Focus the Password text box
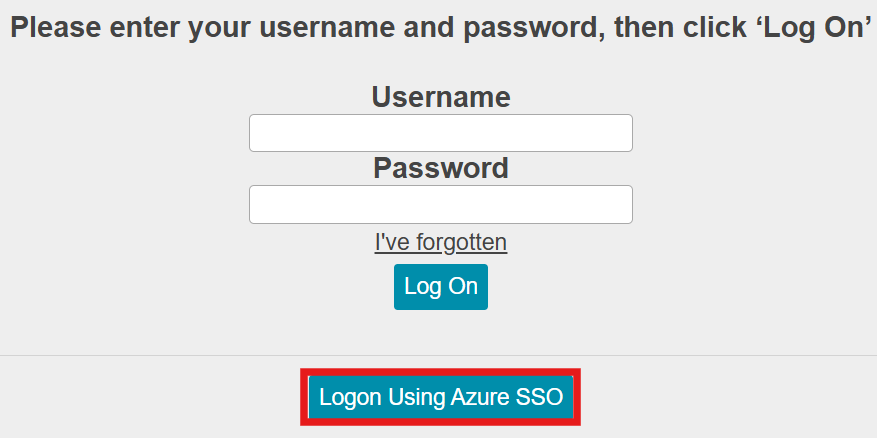 point(441,205)
